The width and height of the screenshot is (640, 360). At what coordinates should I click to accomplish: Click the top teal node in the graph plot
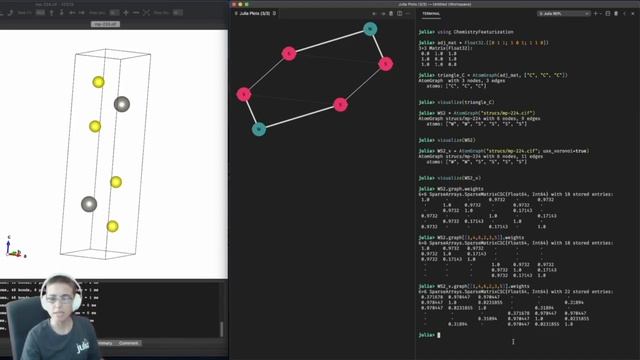tap(370, 29)
